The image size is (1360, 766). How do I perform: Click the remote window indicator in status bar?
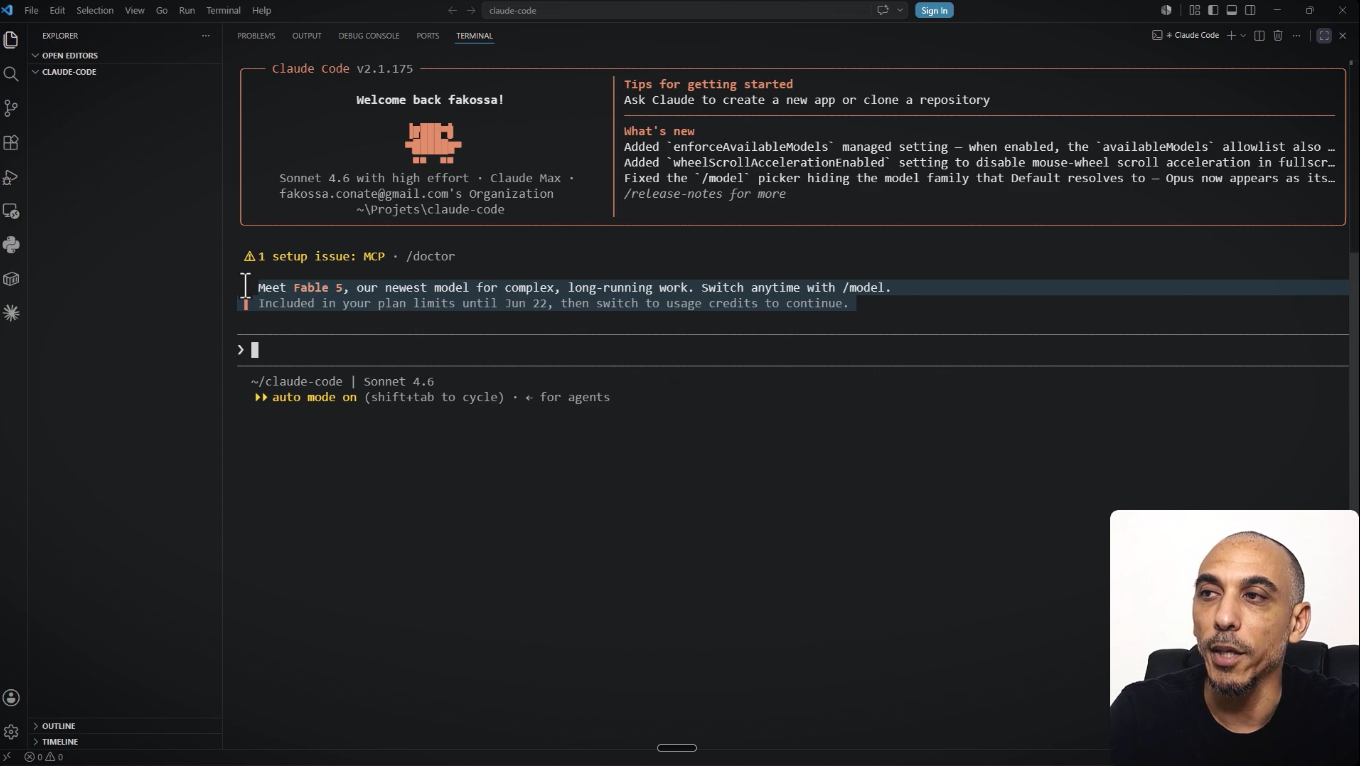pyautogui.click(x=7, y=757)
